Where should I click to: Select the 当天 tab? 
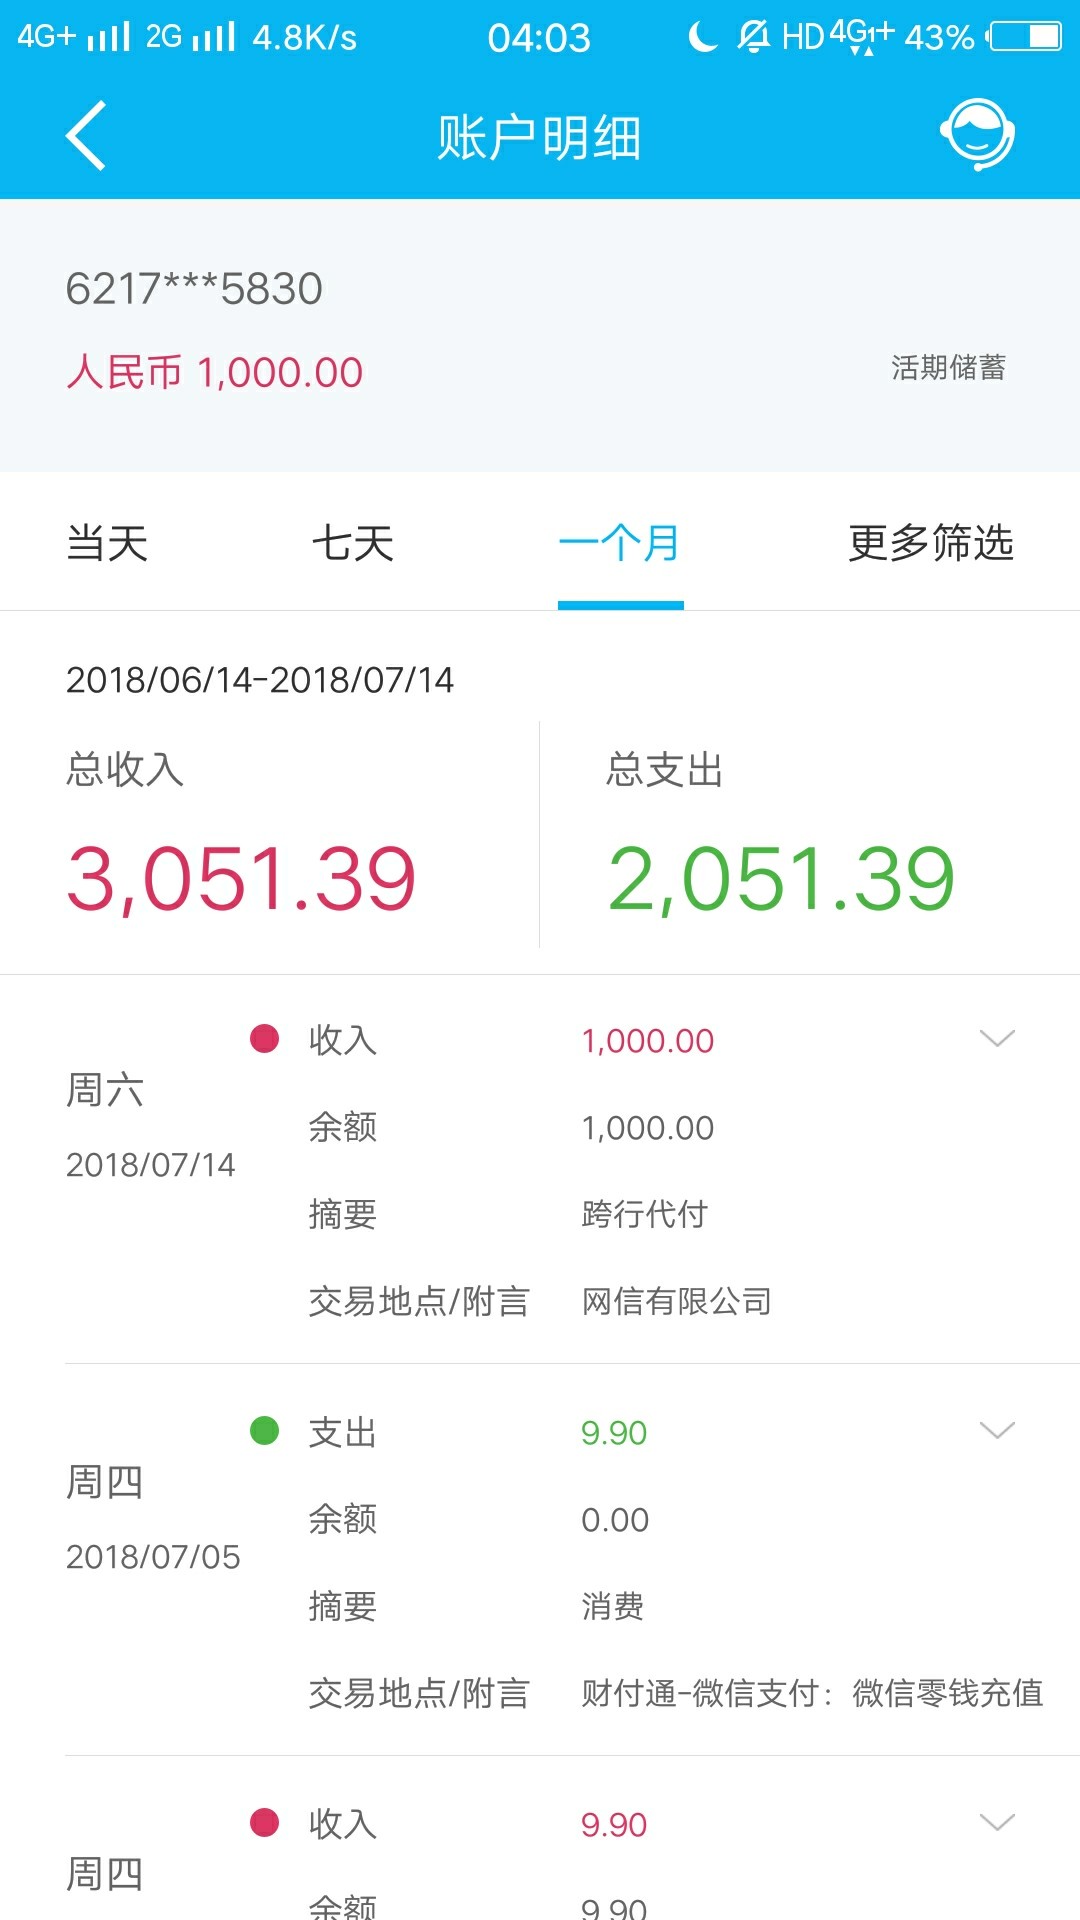(x=107, y=544)
